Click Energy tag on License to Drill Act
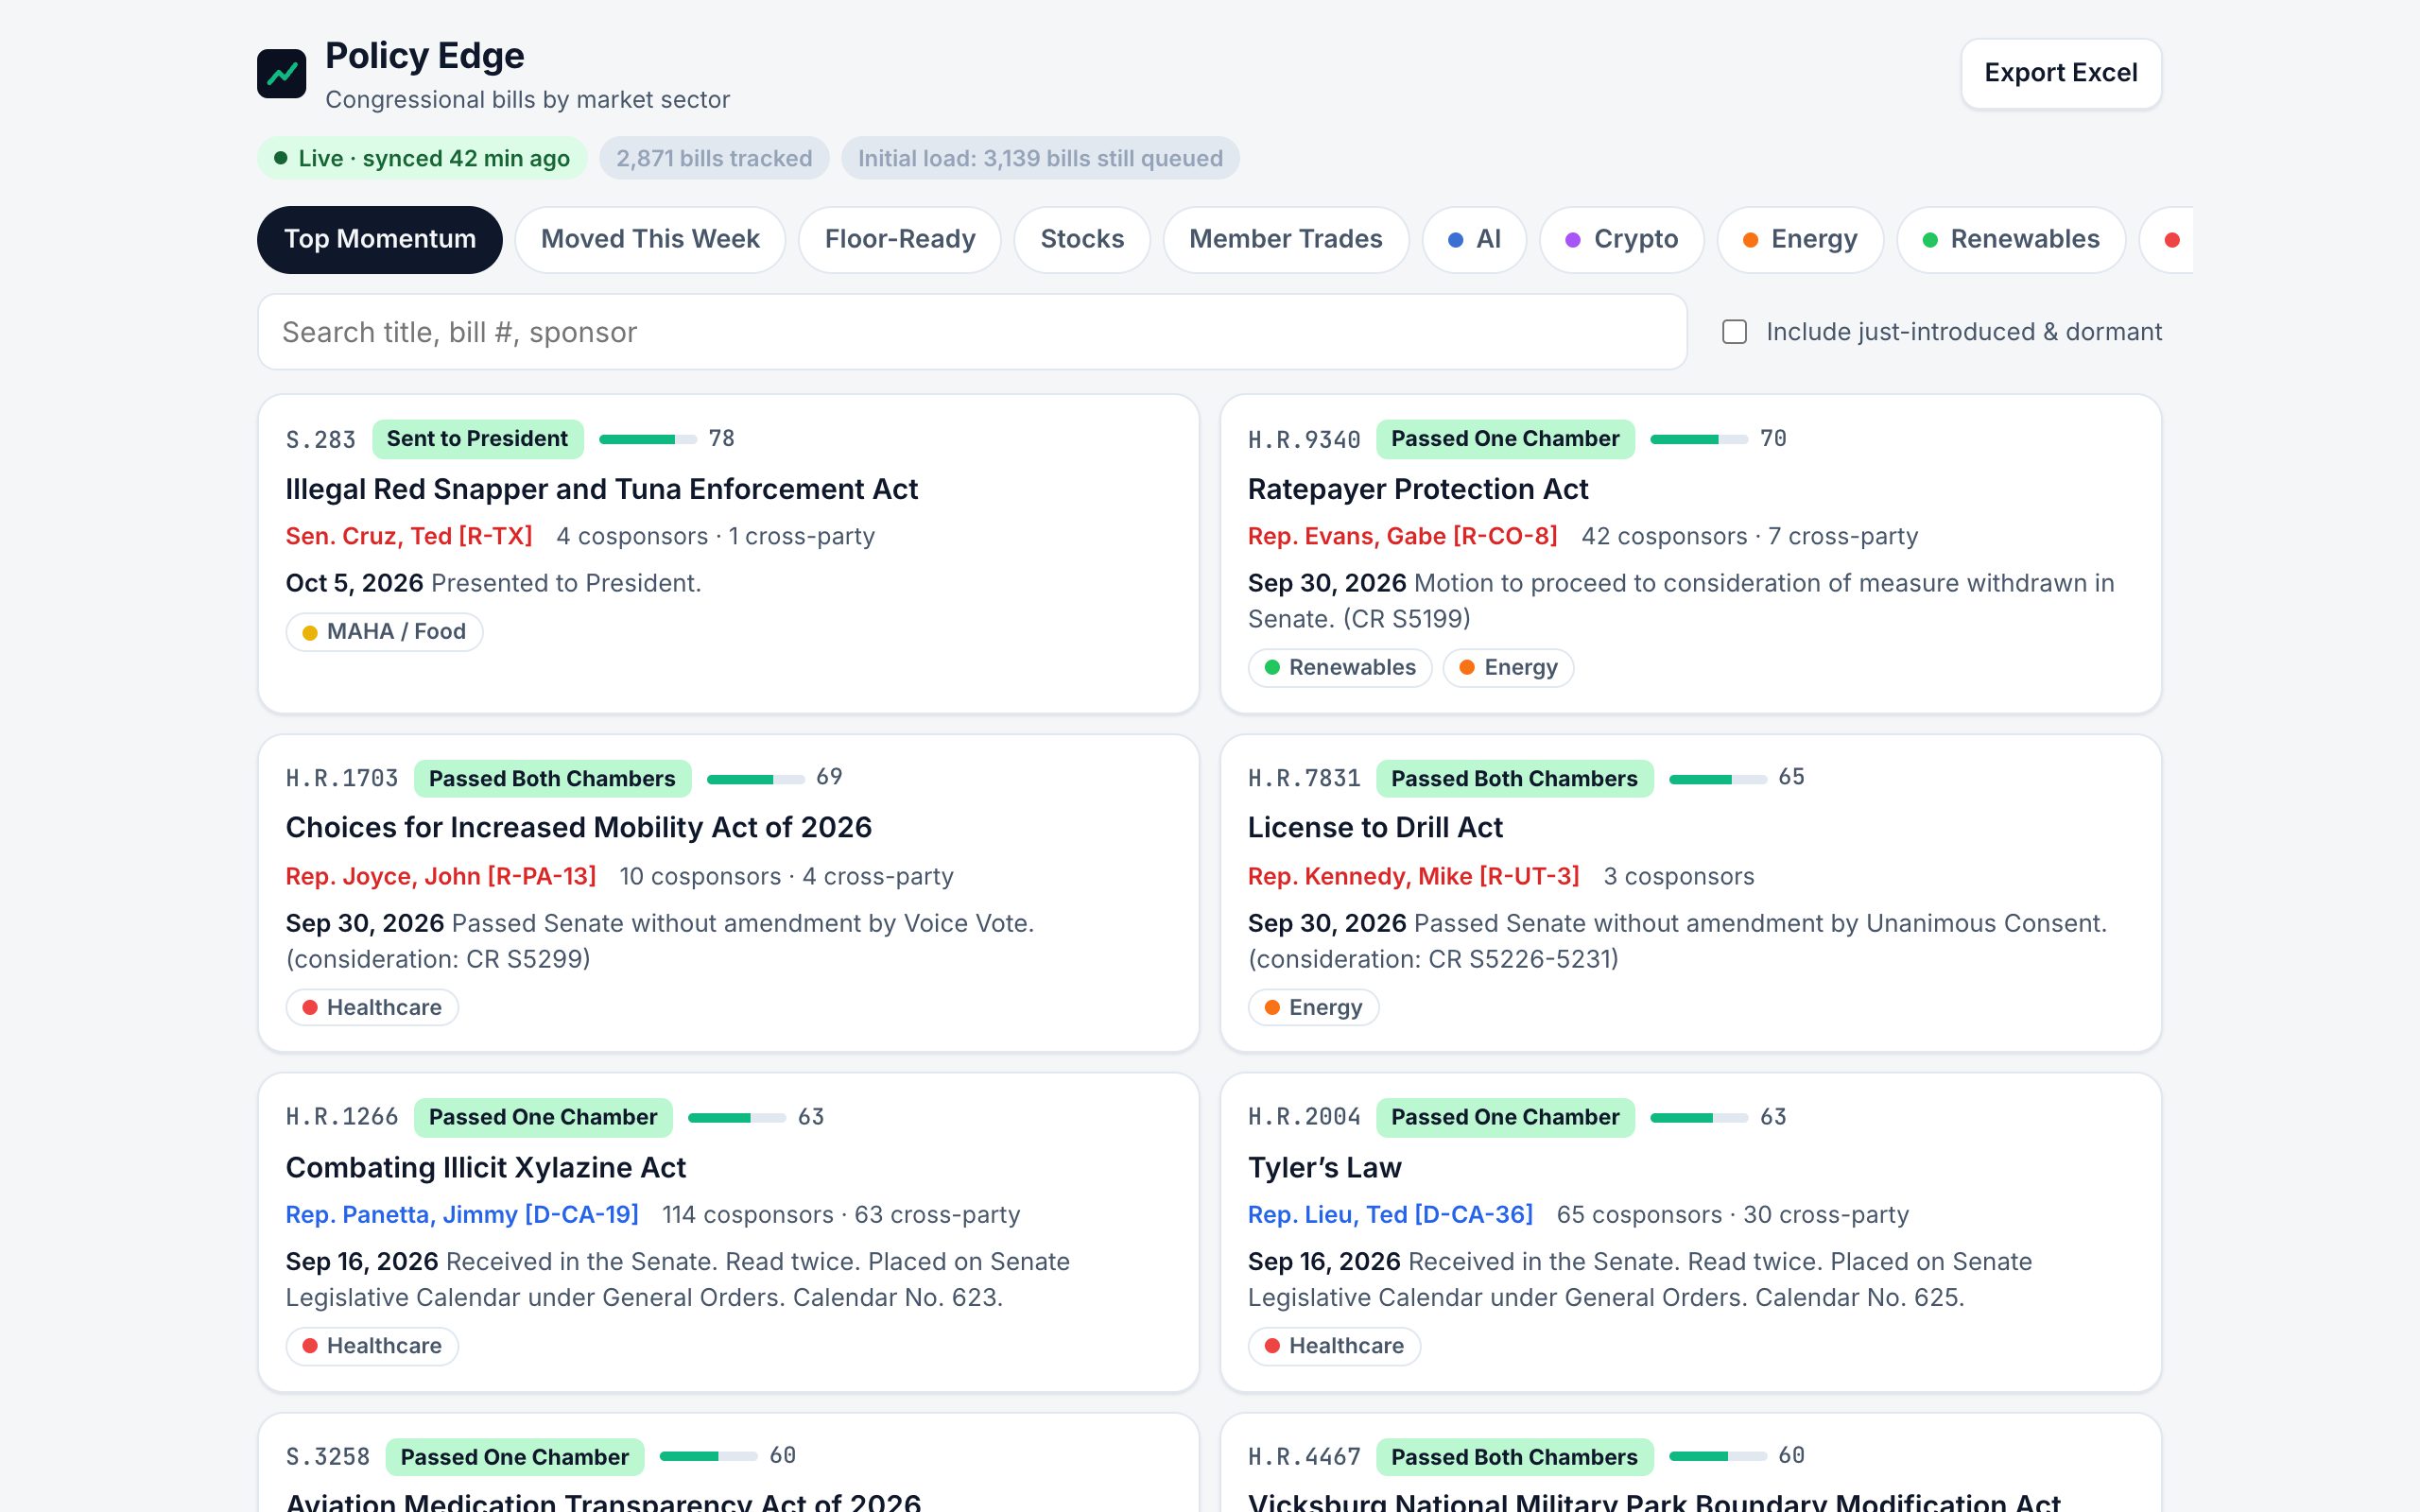This screenshot has height=1512, width=2420. (1313, 1007)
